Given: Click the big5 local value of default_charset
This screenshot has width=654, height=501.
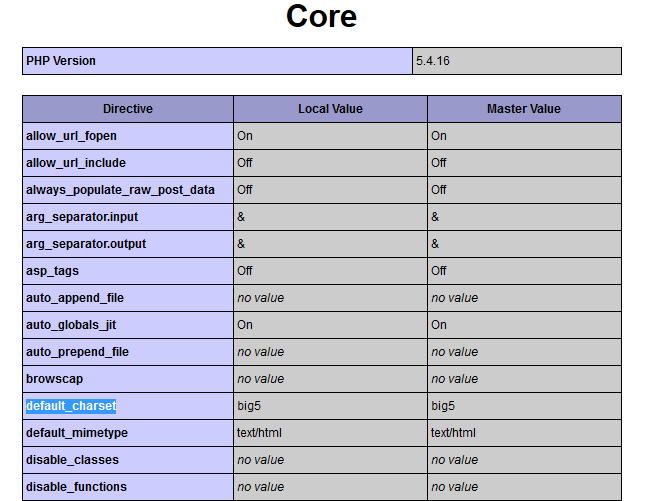Looking at the screenshot, I should point(249,406).
